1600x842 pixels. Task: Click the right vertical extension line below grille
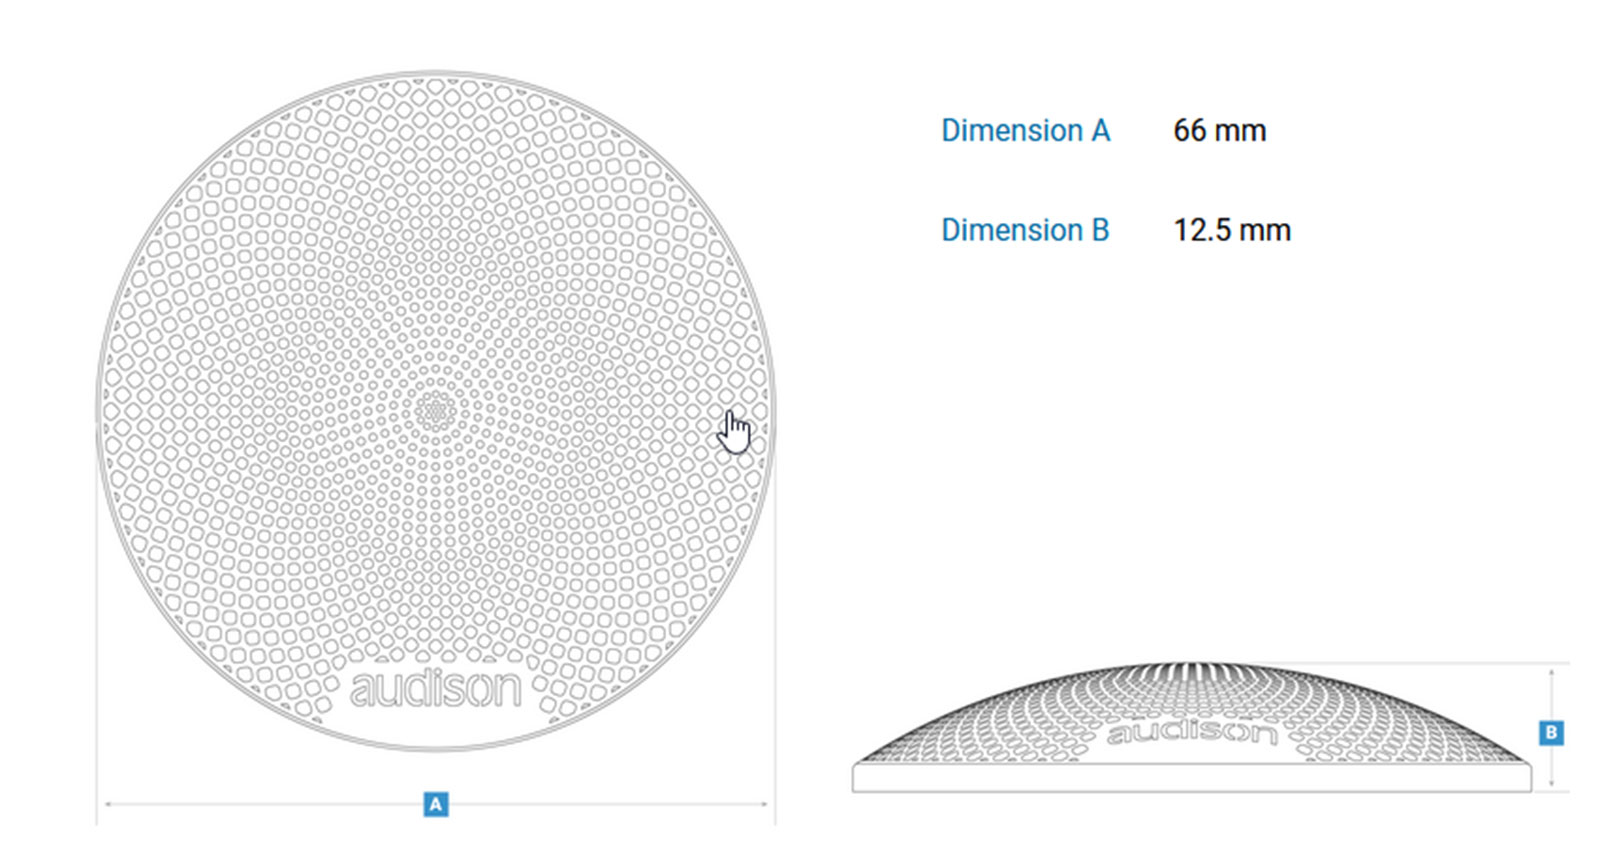click(775, 620)
